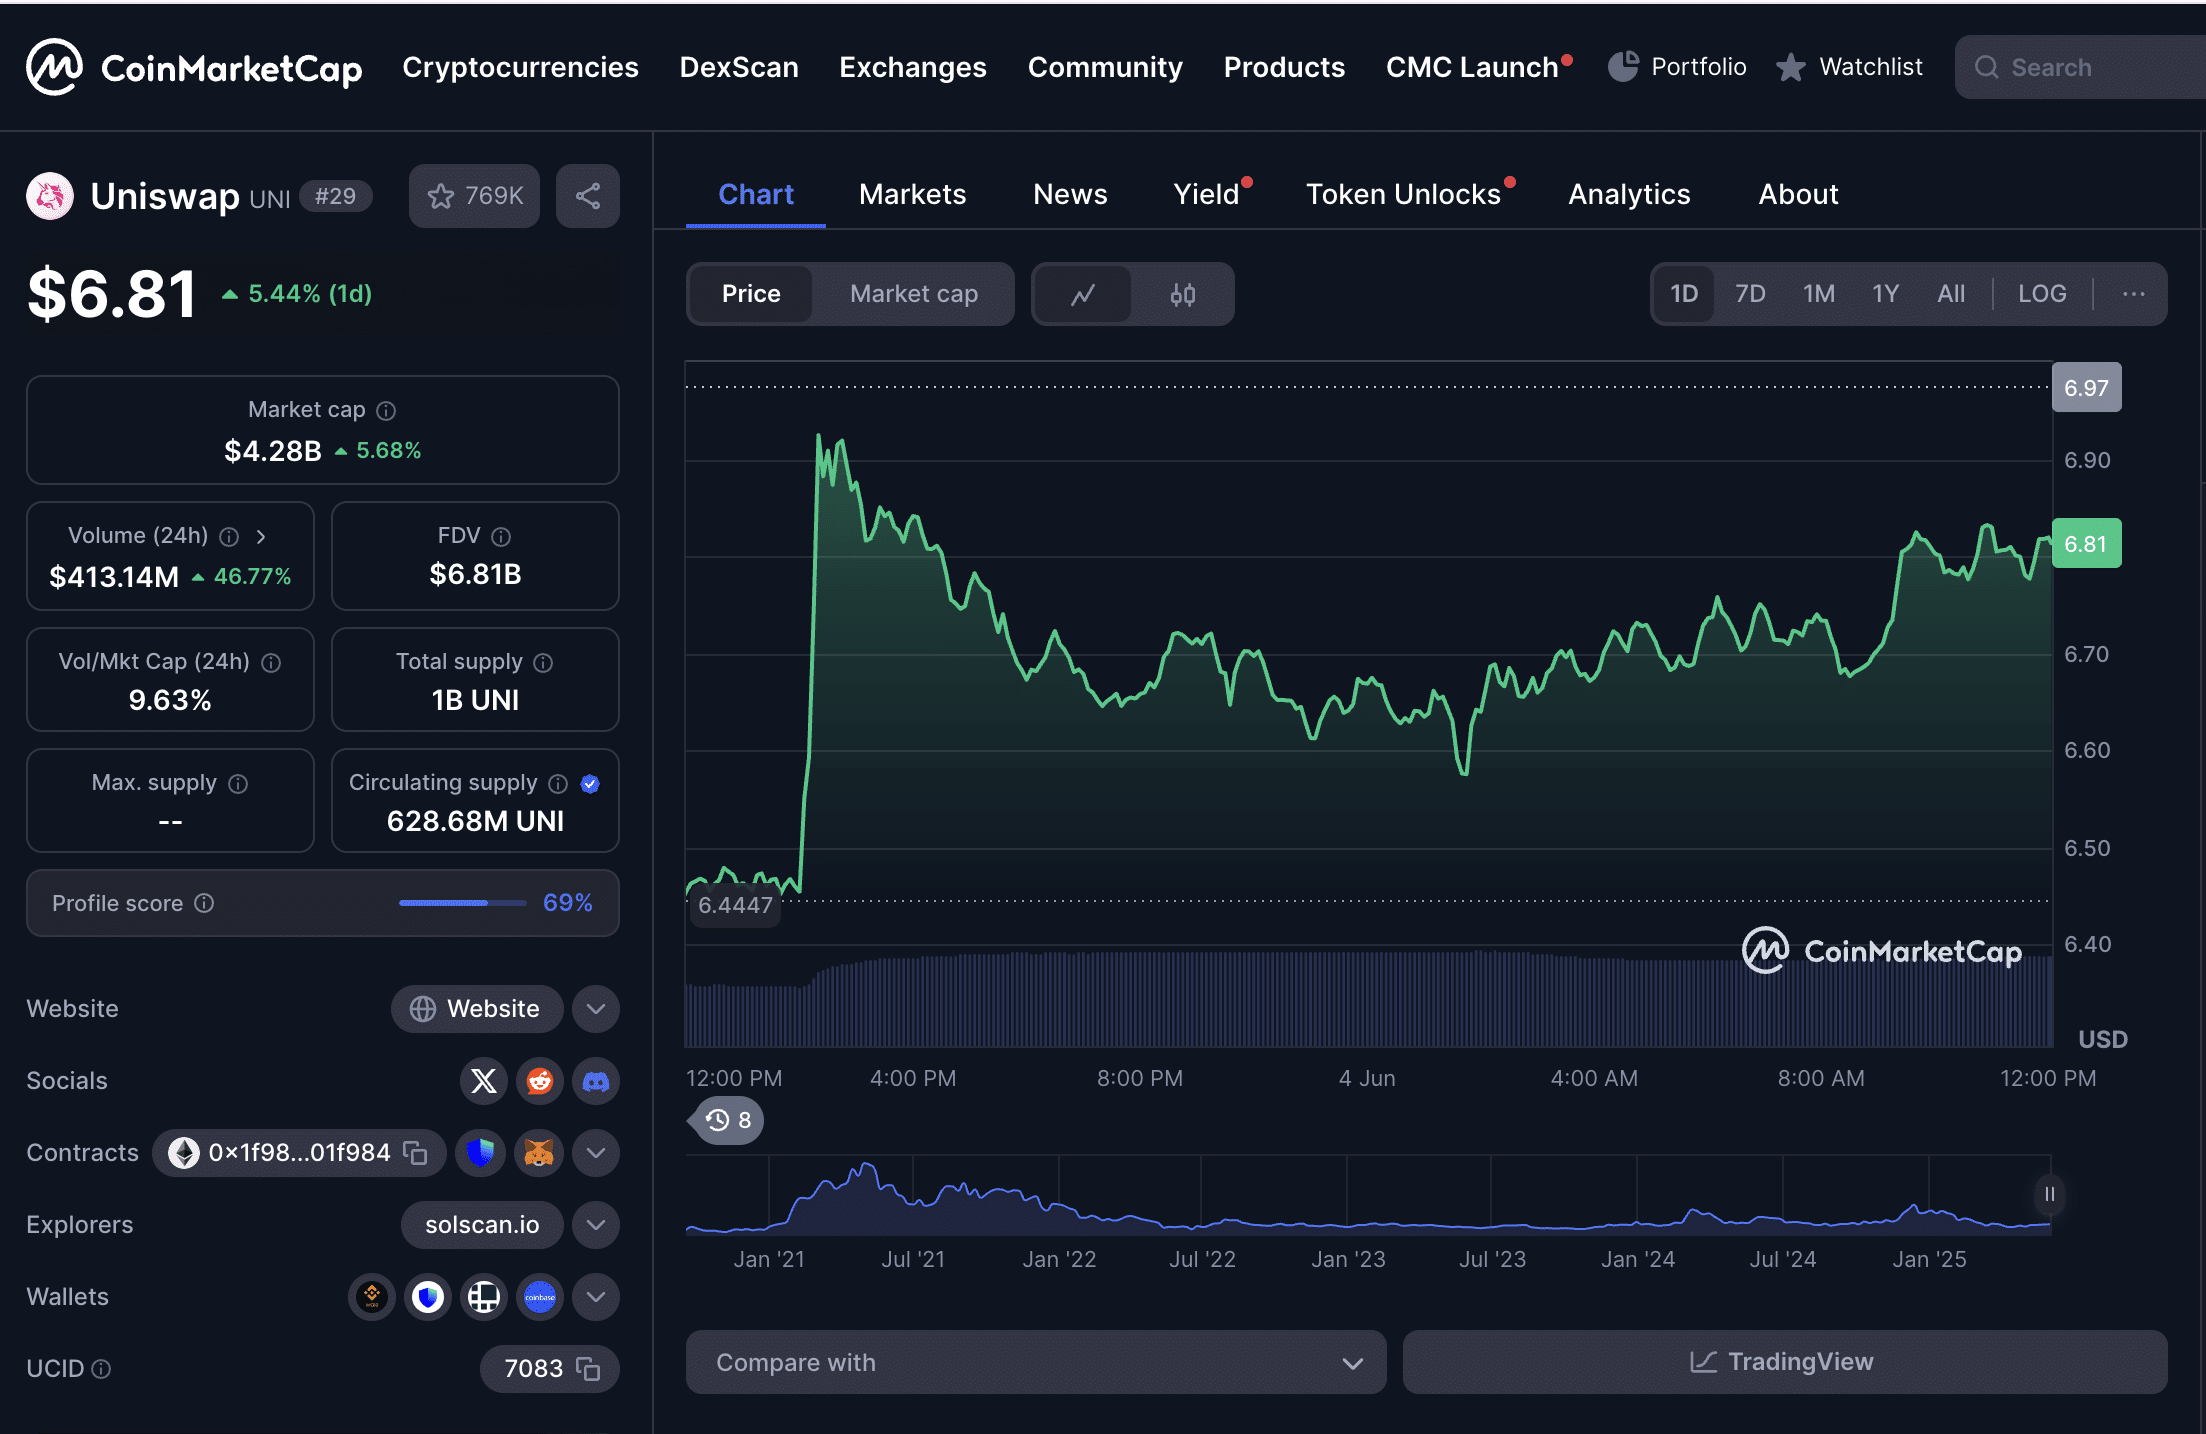Open the Binance wallet icon
Image resolution: width=2206 pixels, height=1434 pixels.
coord(372,1297)
